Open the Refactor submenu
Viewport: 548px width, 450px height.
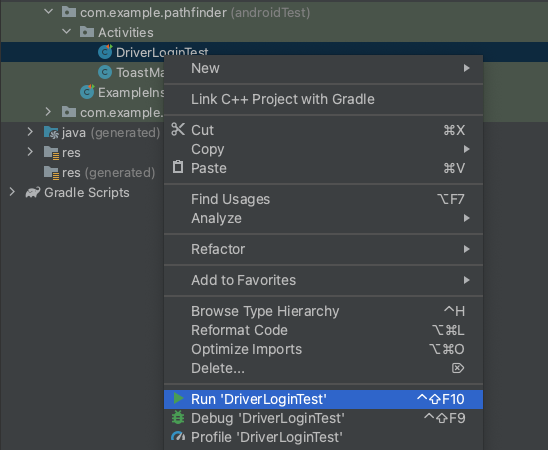point(323,249)
